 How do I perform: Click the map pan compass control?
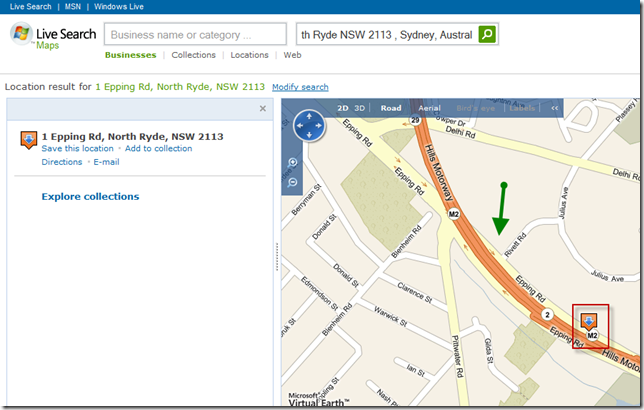[310, 126]
